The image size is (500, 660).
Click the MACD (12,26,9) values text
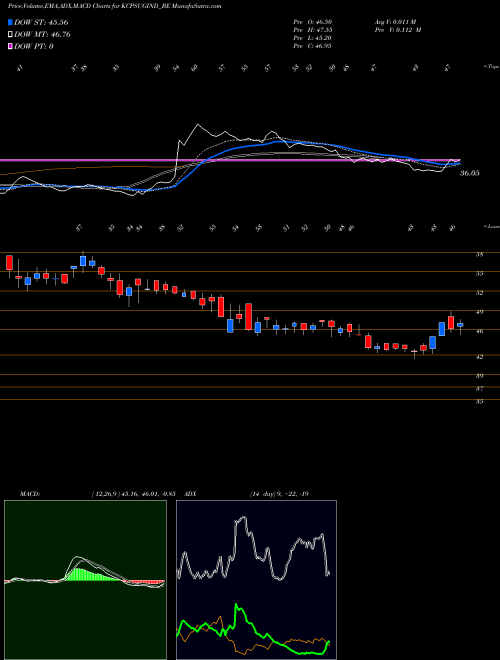pyautogui.click(x=133, y=494)
